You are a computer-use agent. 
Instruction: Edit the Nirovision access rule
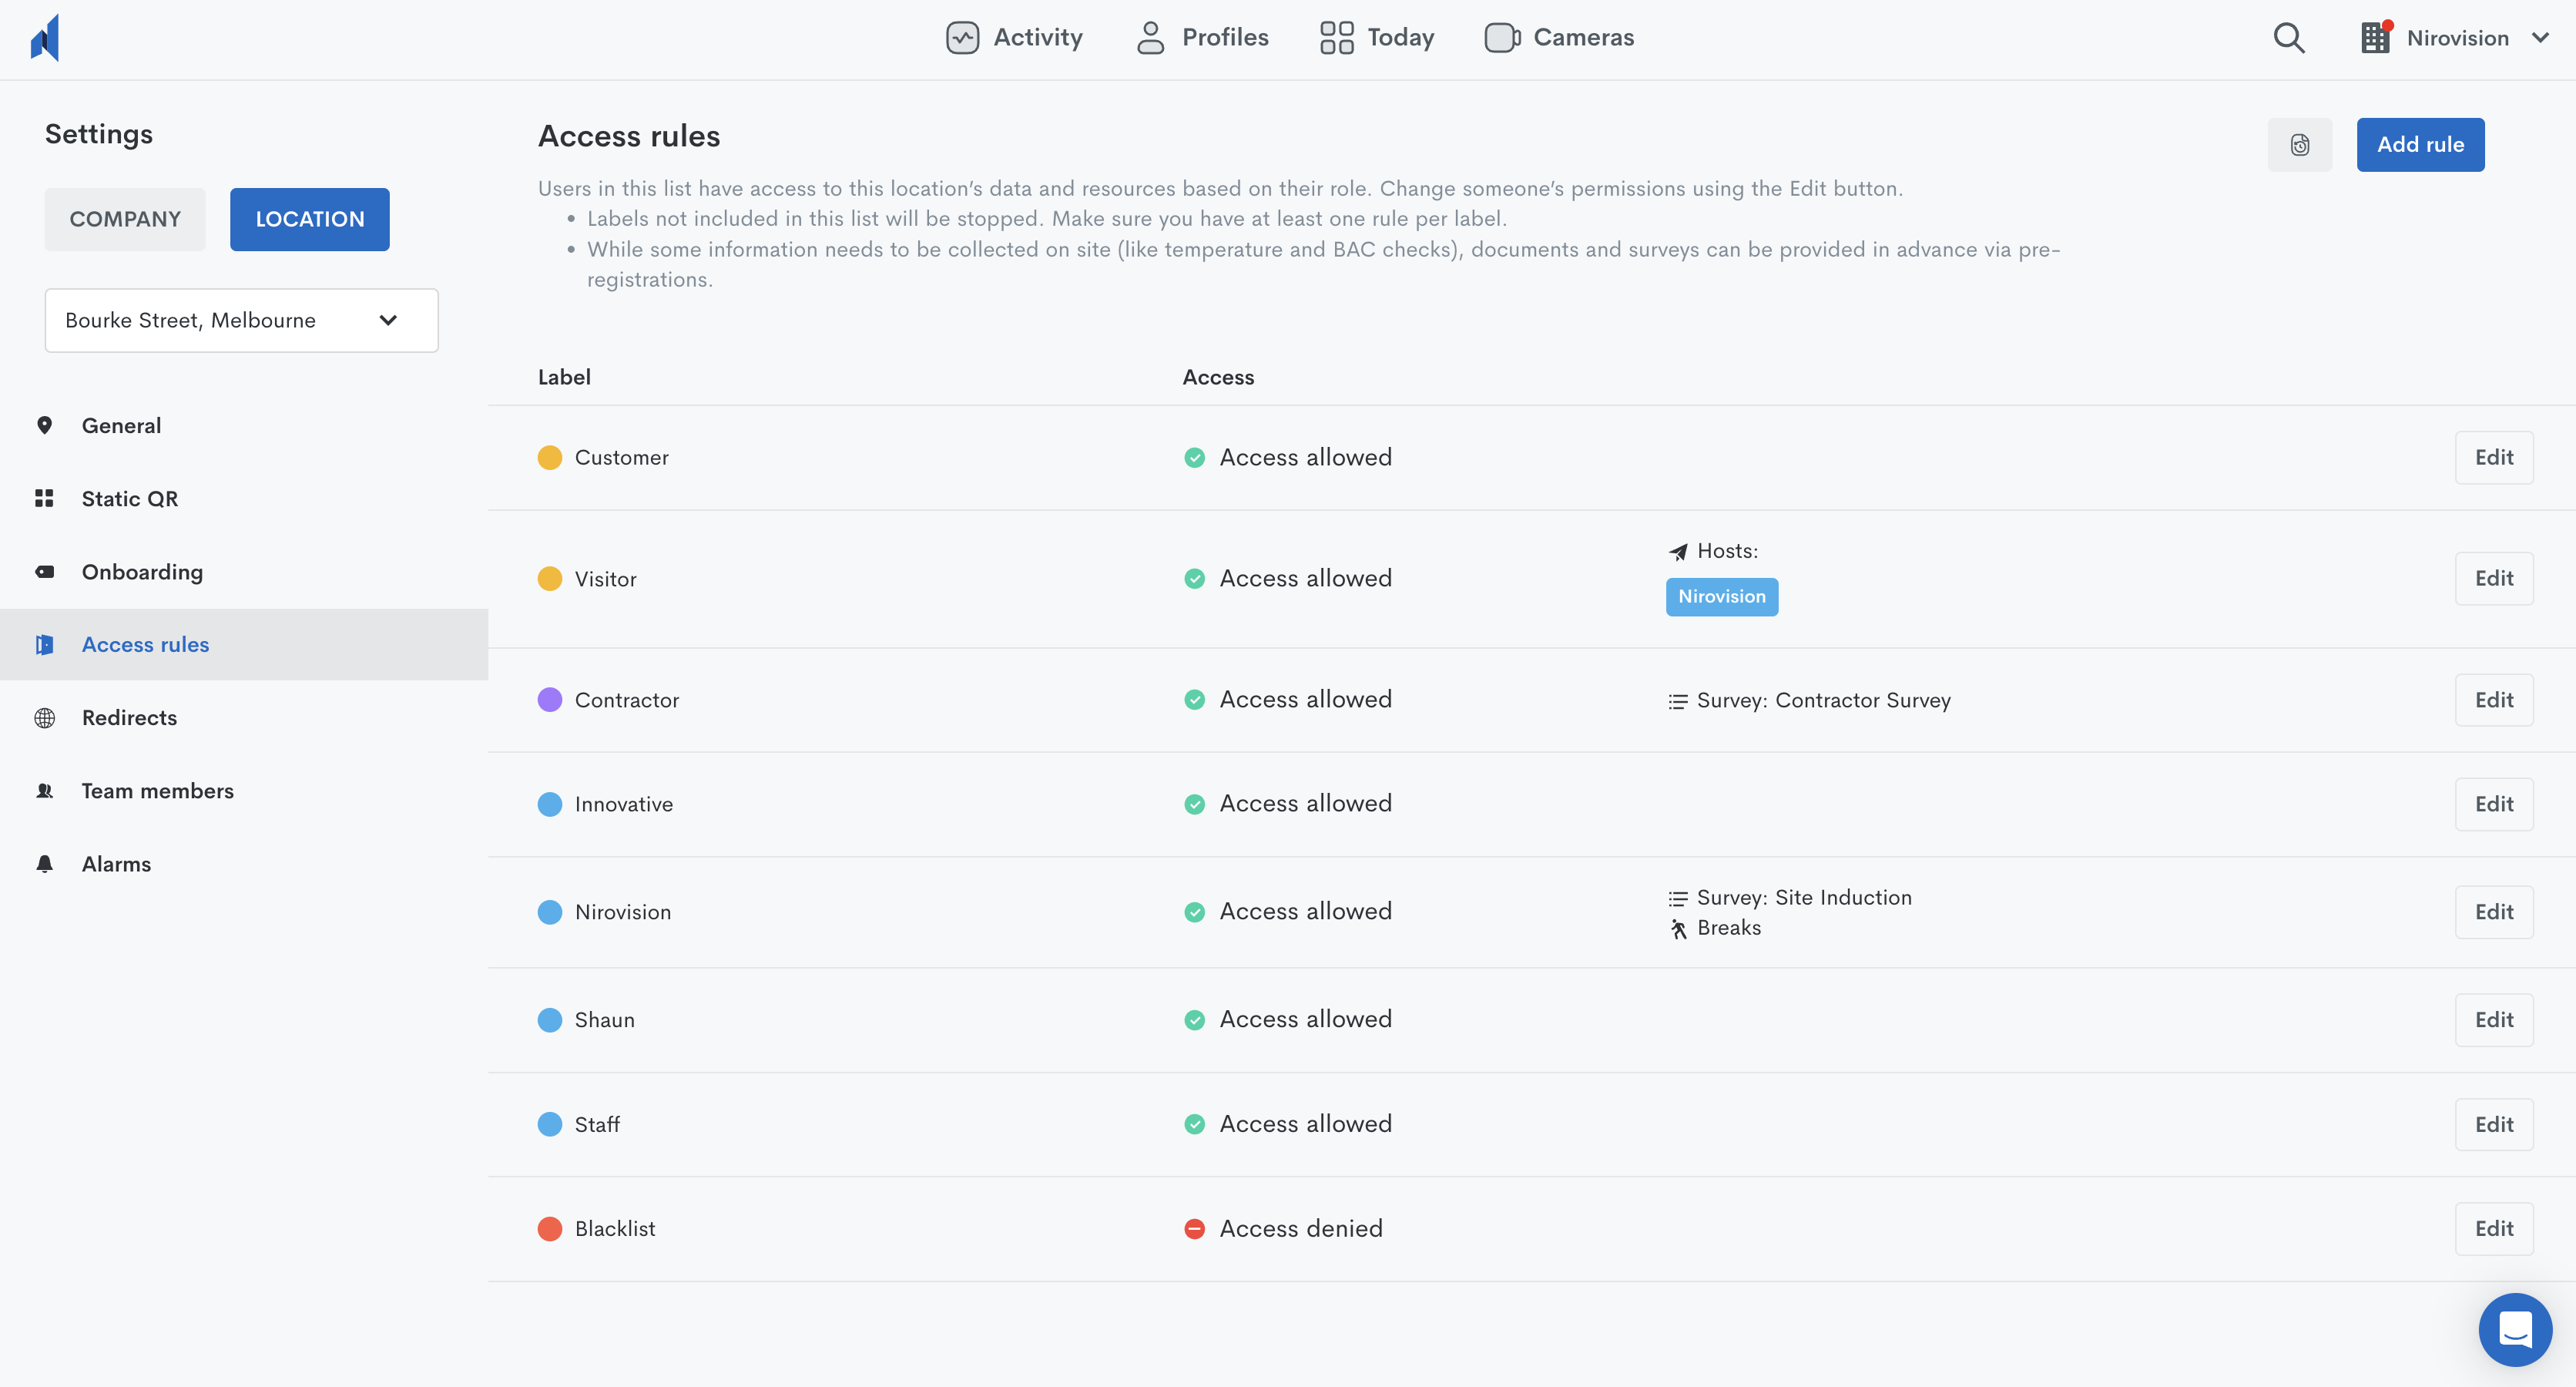[2494, 912]
